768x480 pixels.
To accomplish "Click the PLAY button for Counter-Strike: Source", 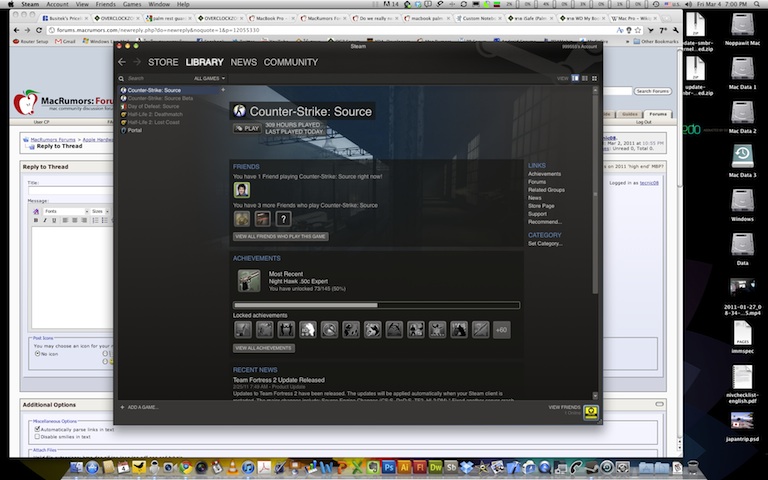I will (247, 128).
